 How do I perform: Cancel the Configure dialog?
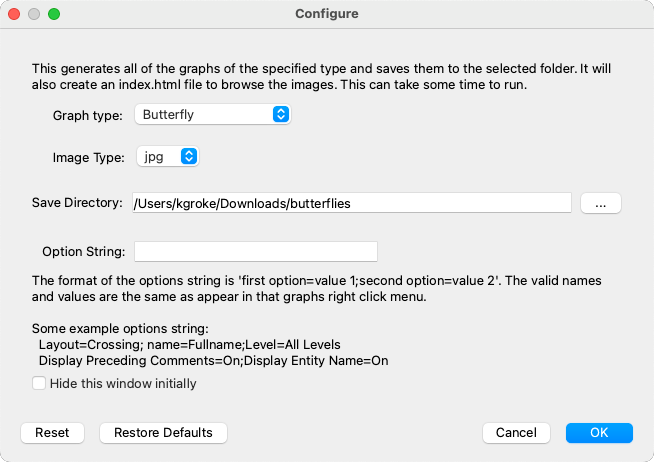[x=516, y=433]
